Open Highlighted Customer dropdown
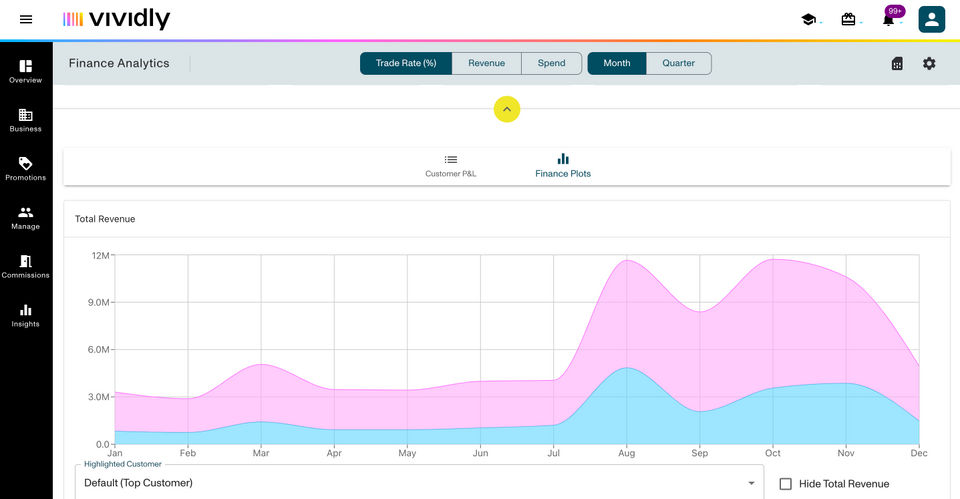960x499 pixels. click(x=419, y=482)
